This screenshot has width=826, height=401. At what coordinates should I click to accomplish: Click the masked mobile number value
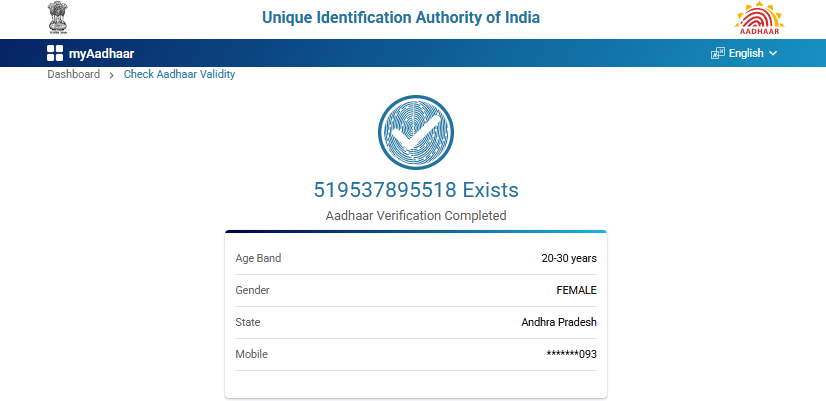pos(571,354)
